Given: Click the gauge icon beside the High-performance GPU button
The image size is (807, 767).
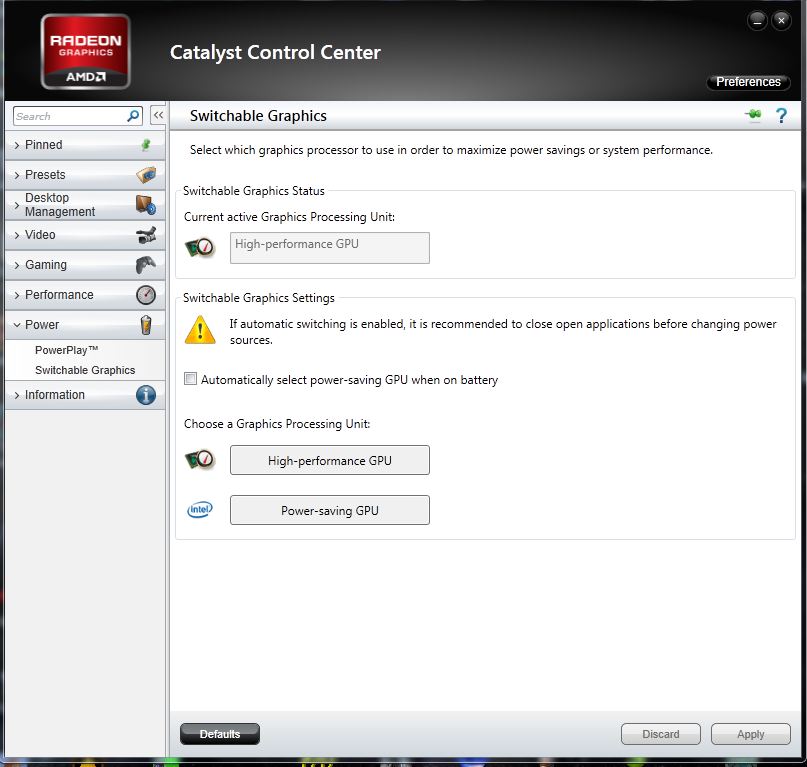Looking at the screenshot, I should coord(200,460).
